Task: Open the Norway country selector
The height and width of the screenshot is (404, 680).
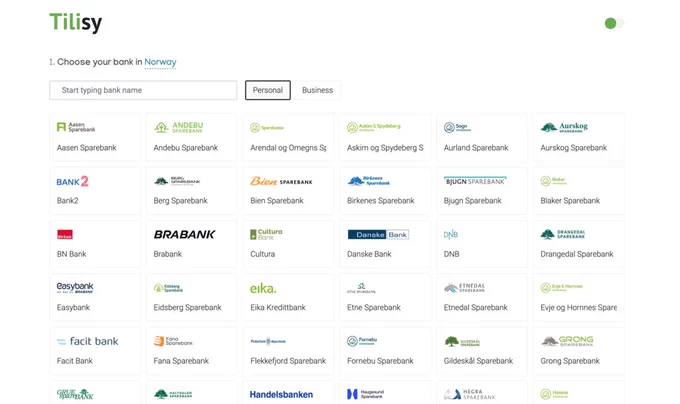Action: pos(160,62)
